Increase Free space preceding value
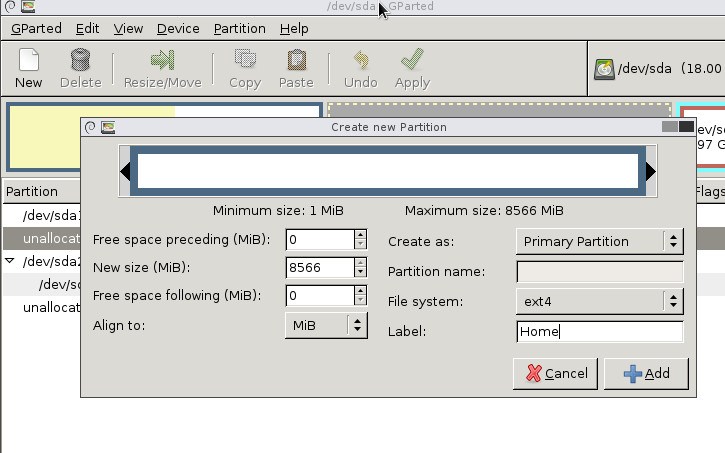The height and width of the screenshot is (453, 725). [360, 234]
